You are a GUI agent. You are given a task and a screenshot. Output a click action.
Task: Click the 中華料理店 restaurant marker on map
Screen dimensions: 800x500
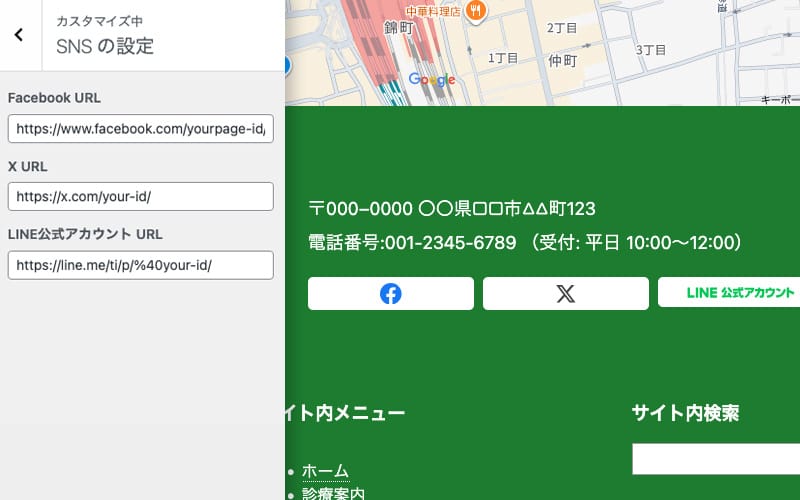point(475,11)
